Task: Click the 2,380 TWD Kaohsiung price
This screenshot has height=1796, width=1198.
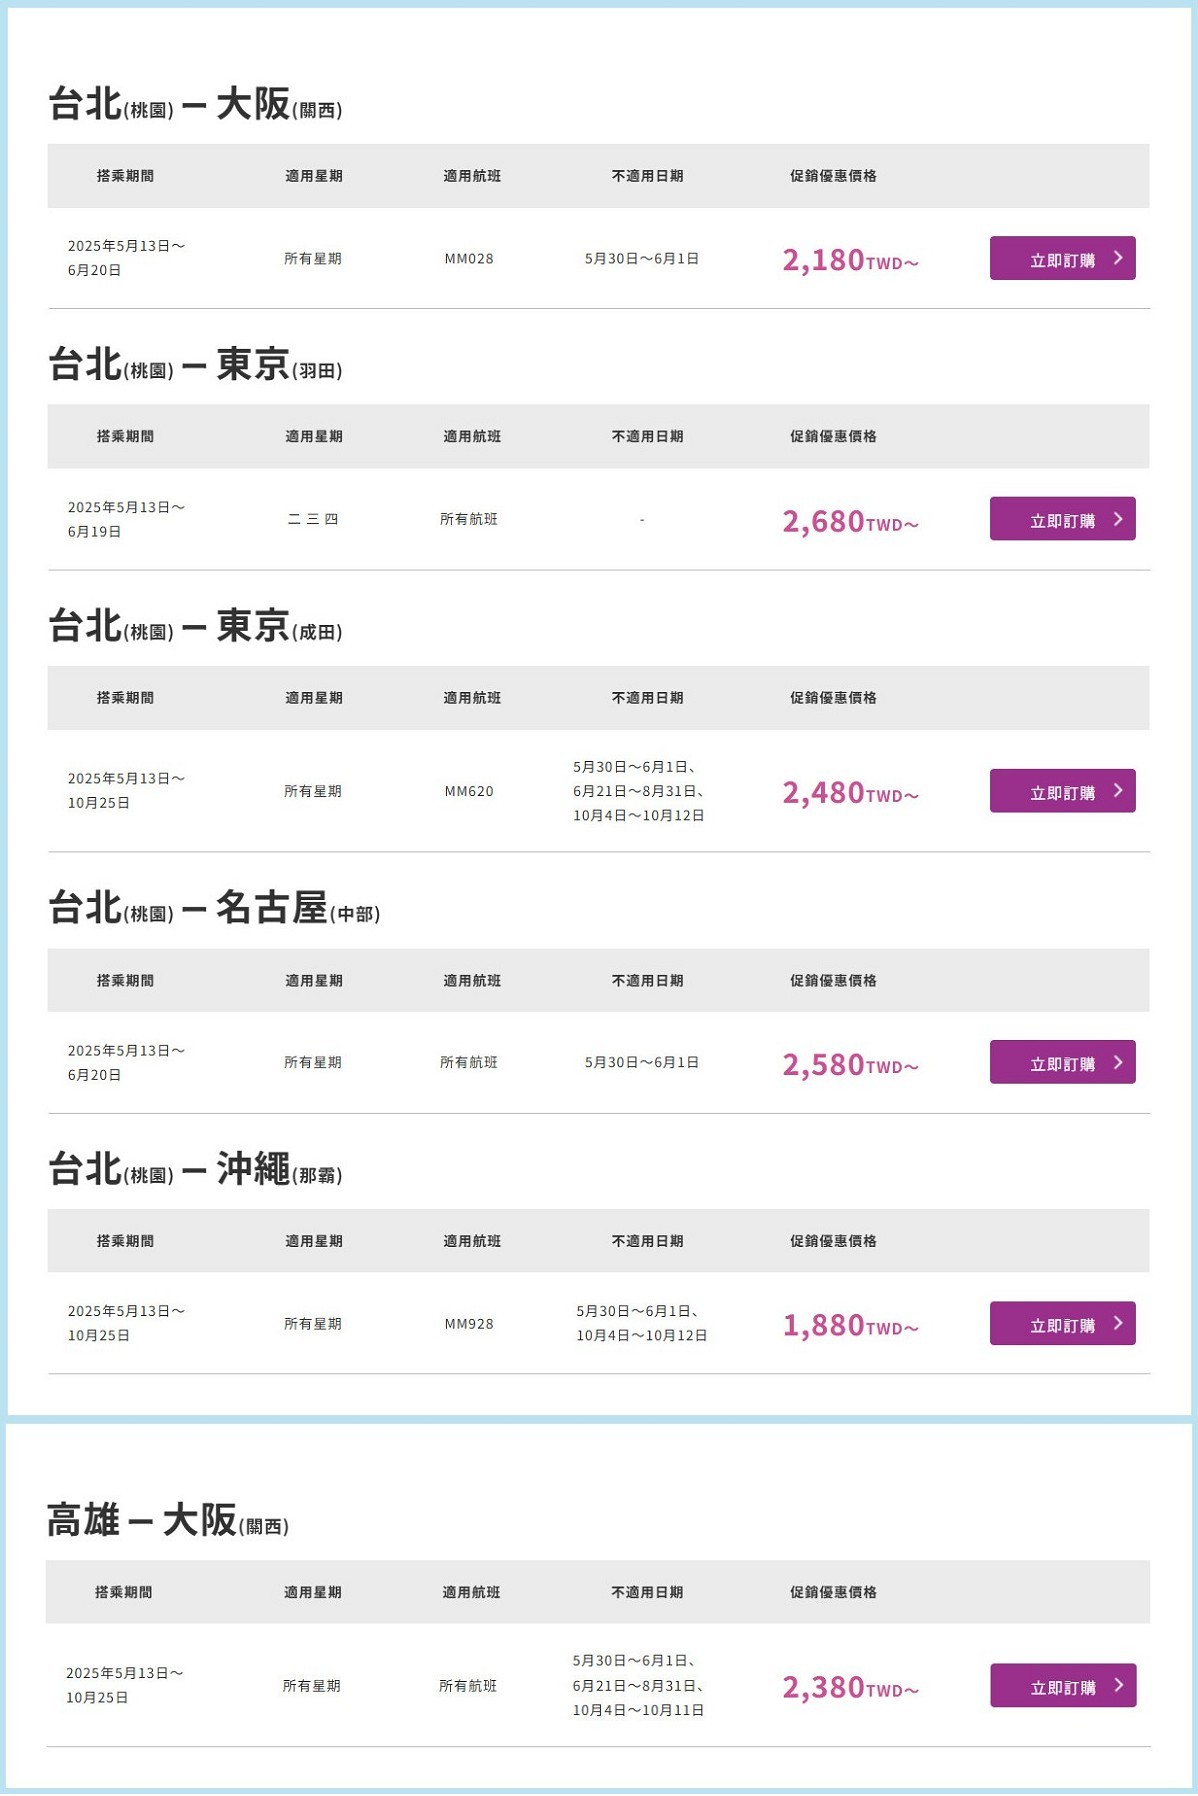Action: (850, 1688)
